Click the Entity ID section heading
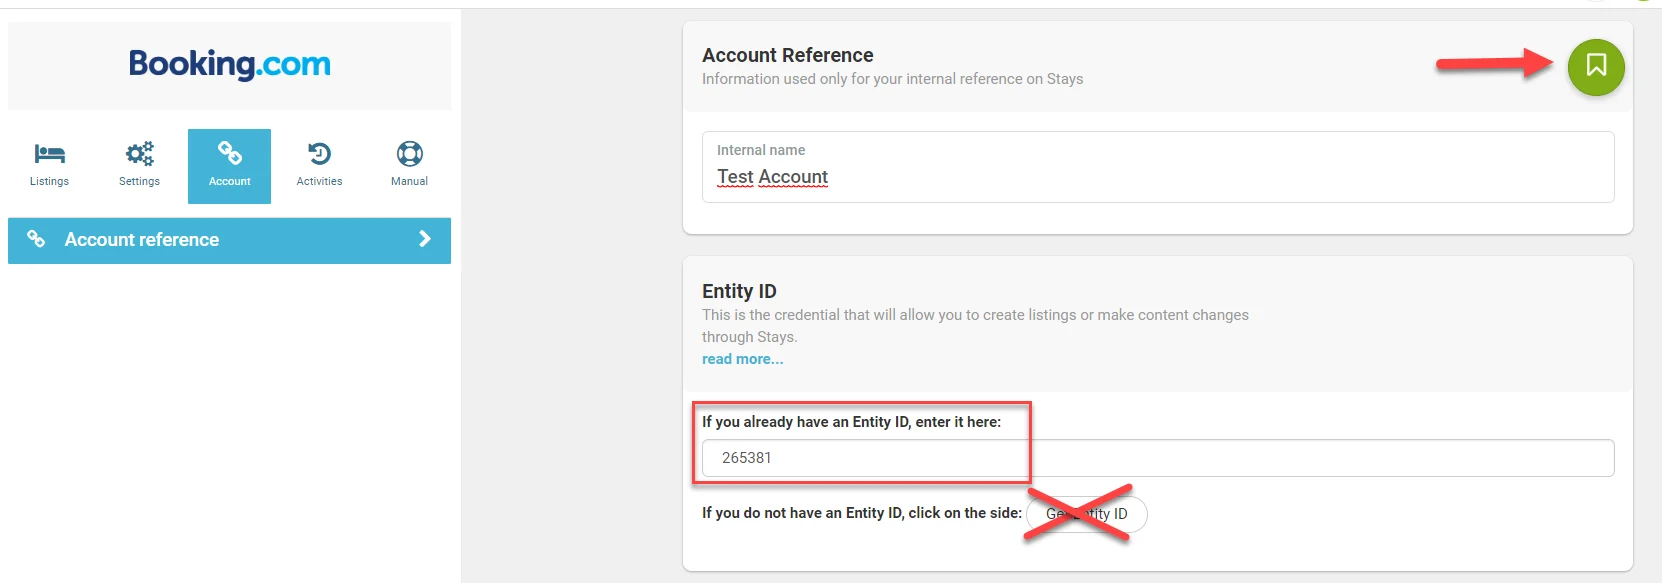This screenshot has width=1662, height=583. point(738,291)
